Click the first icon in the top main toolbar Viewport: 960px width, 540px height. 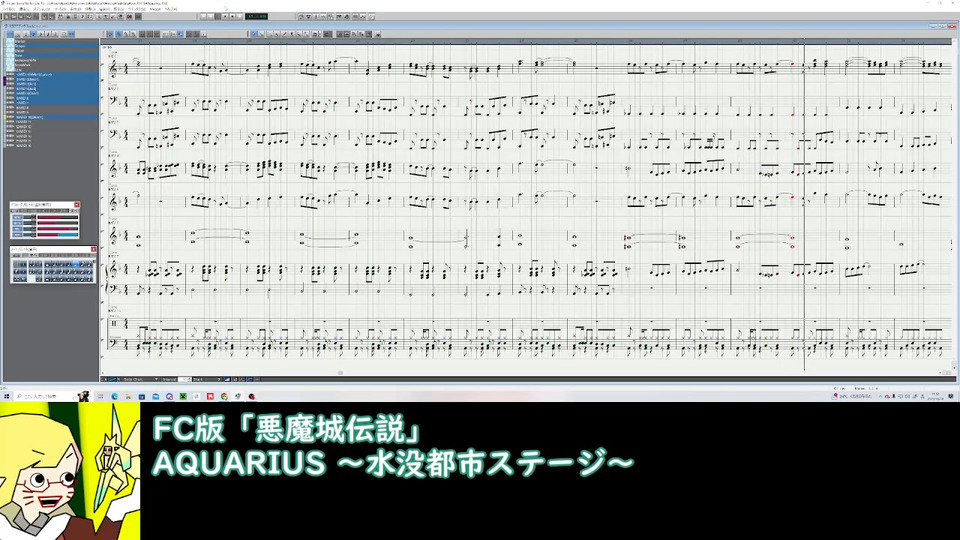[7, 17]
